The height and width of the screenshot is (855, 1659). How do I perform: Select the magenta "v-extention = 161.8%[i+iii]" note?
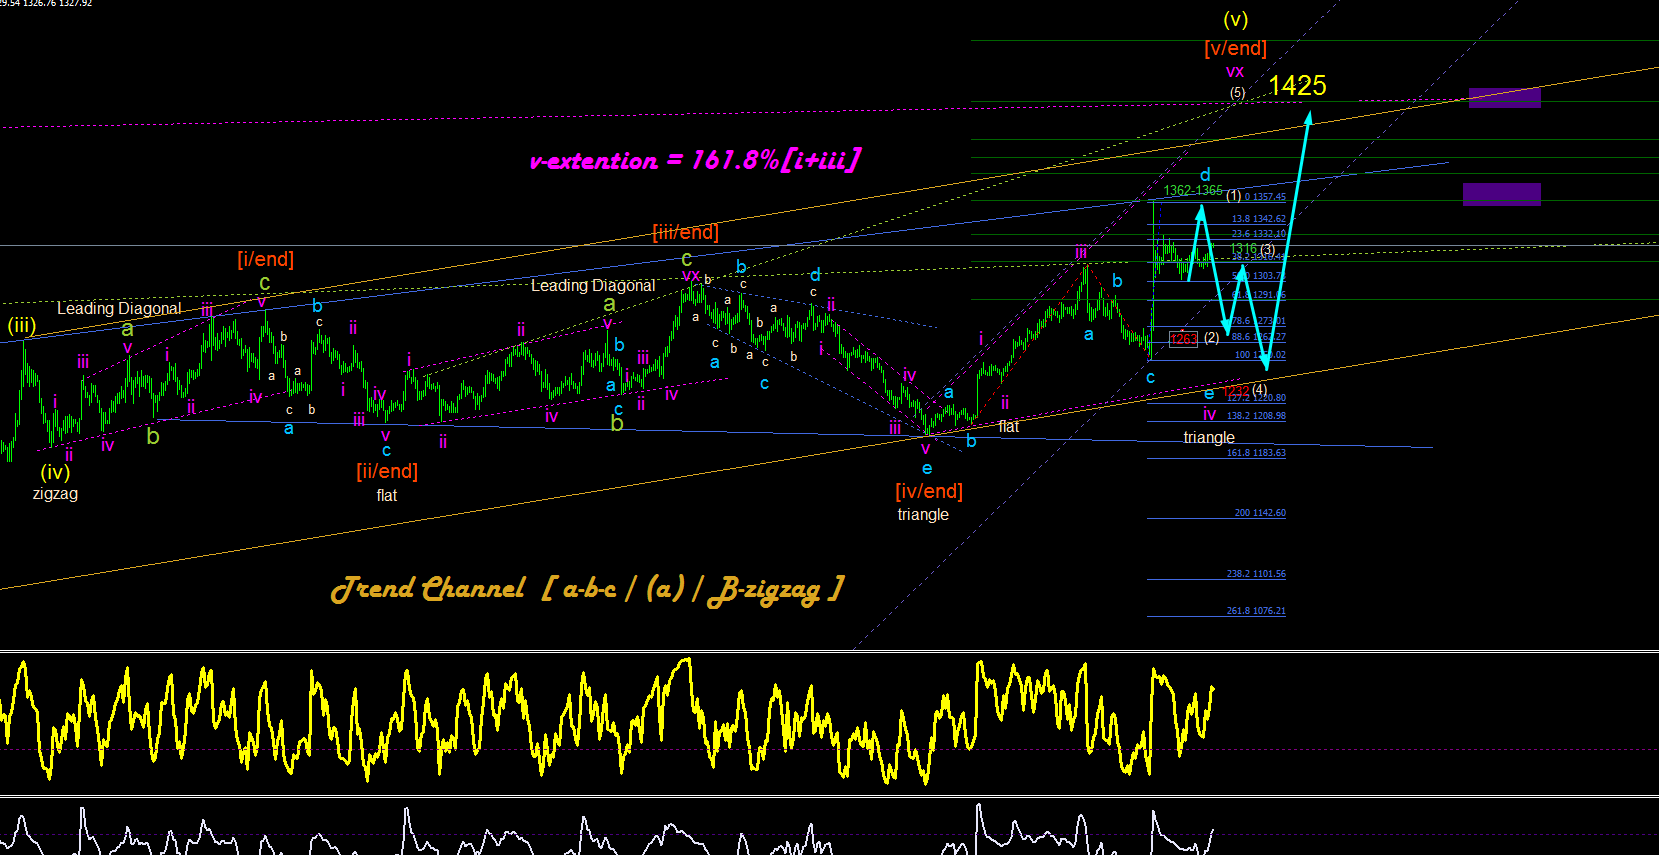point(694,160)
